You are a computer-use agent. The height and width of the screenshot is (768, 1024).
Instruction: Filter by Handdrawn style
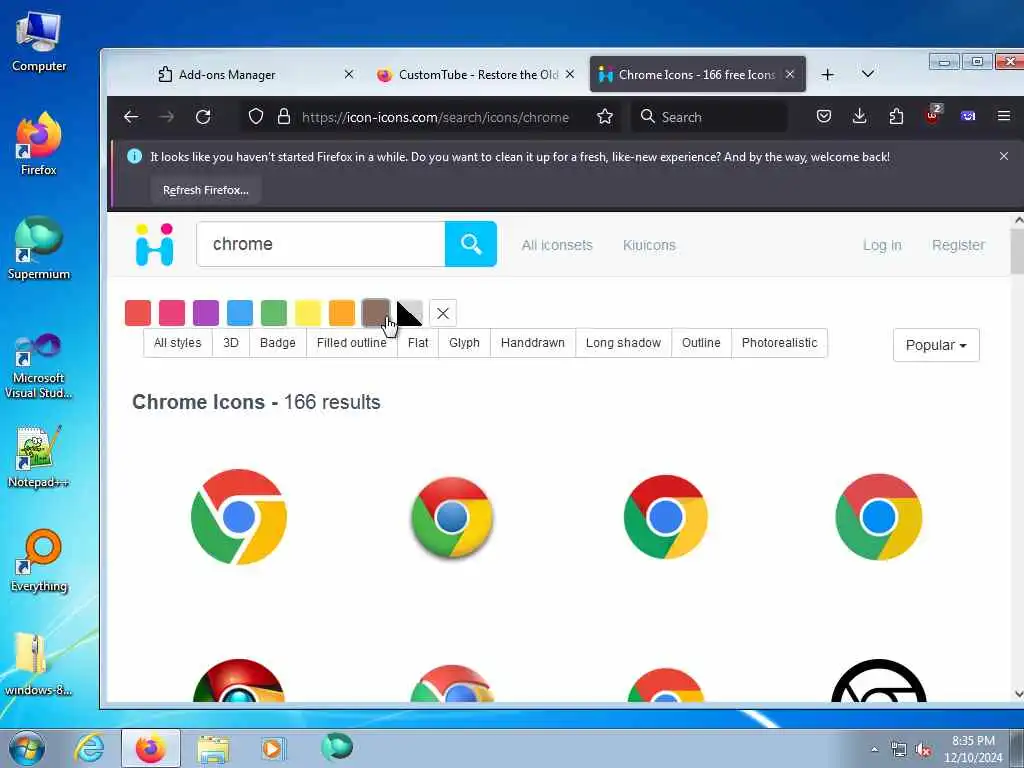click(532, 343)
